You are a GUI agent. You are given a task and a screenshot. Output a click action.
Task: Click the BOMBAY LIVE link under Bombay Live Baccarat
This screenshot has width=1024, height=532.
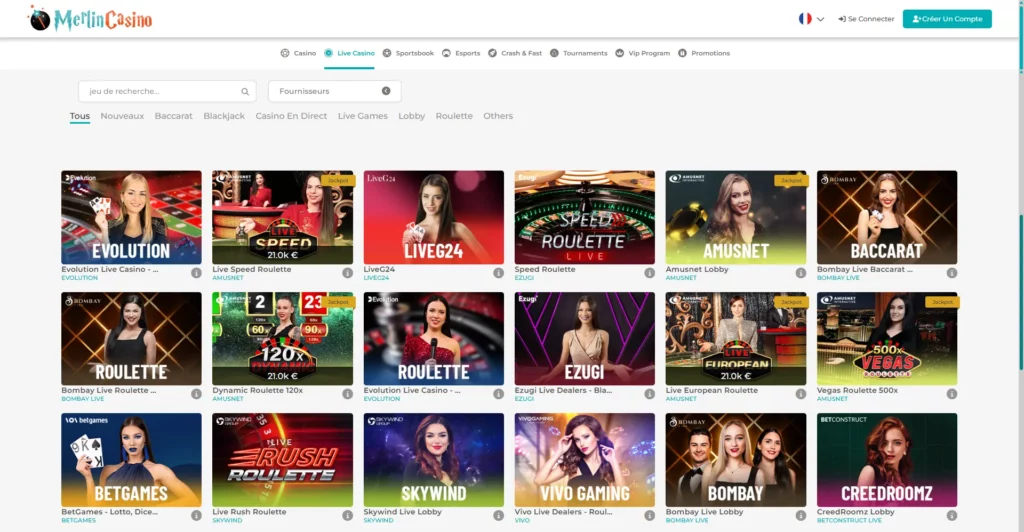[838, 277]
